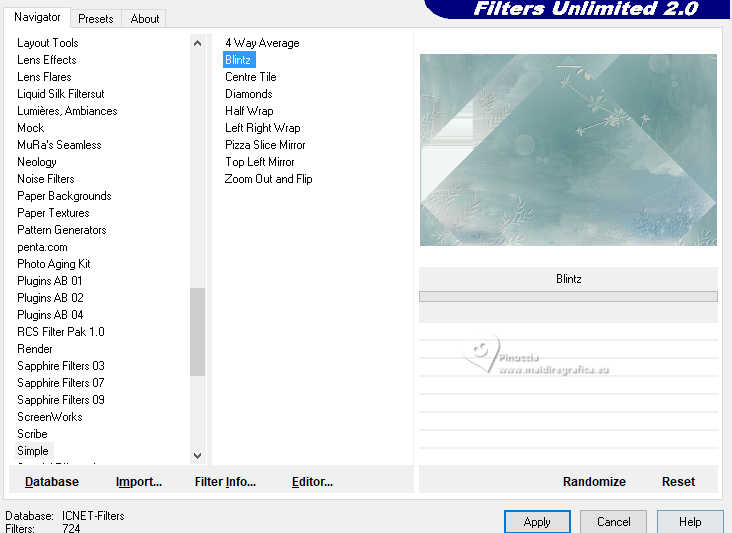Open Noise Filters category

pyautogui.click(x=46, y=179)
